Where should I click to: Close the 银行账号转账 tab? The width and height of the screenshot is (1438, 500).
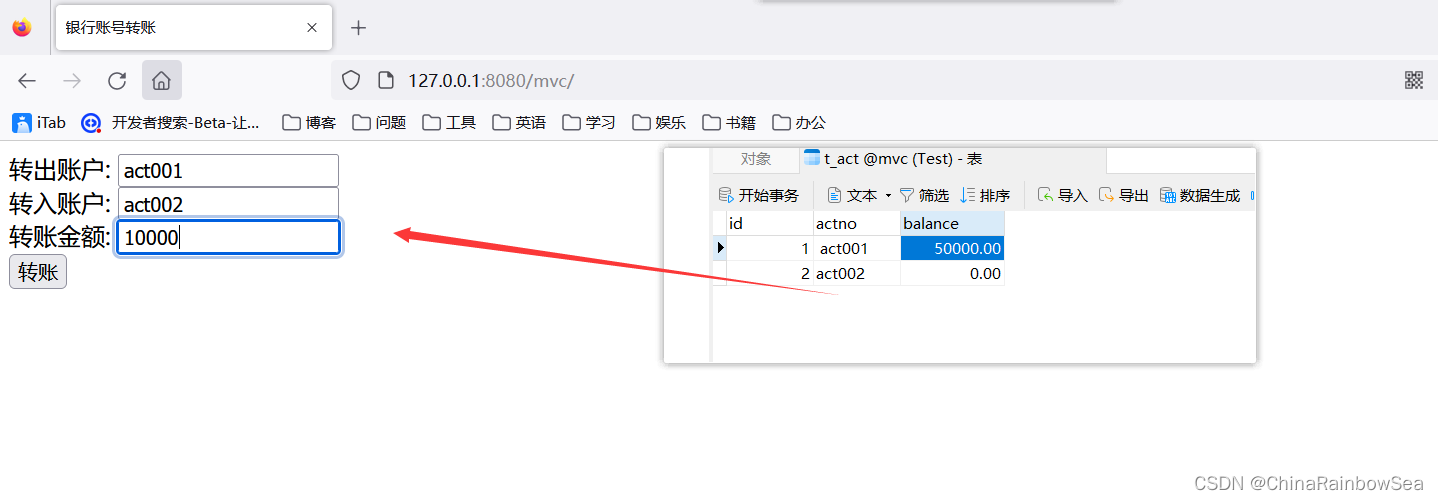click(312, 28)
